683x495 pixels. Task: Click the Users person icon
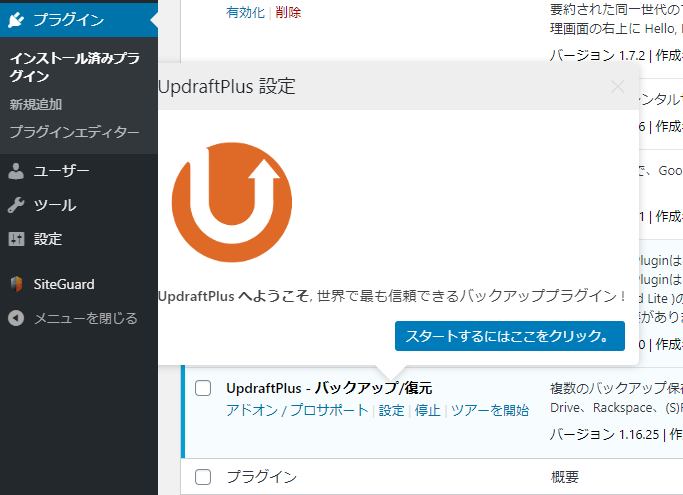[16, 171]
